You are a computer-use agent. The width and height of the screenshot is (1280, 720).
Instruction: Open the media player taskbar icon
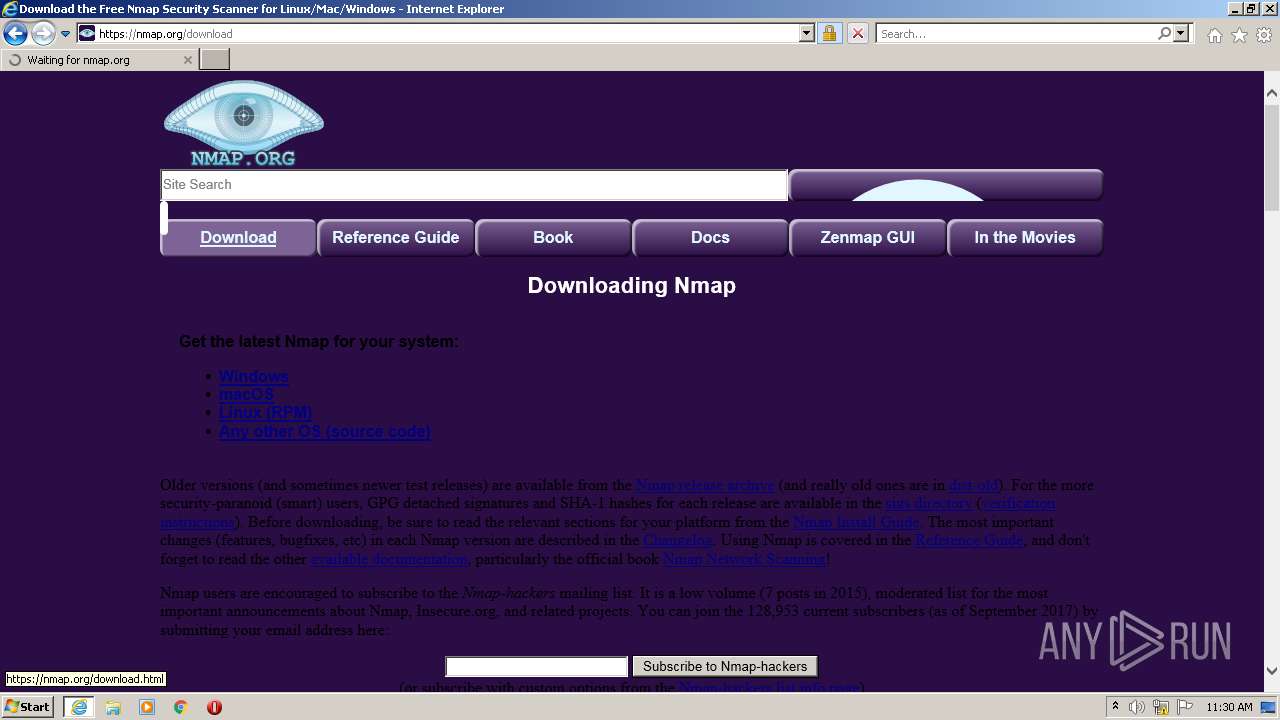147,707
